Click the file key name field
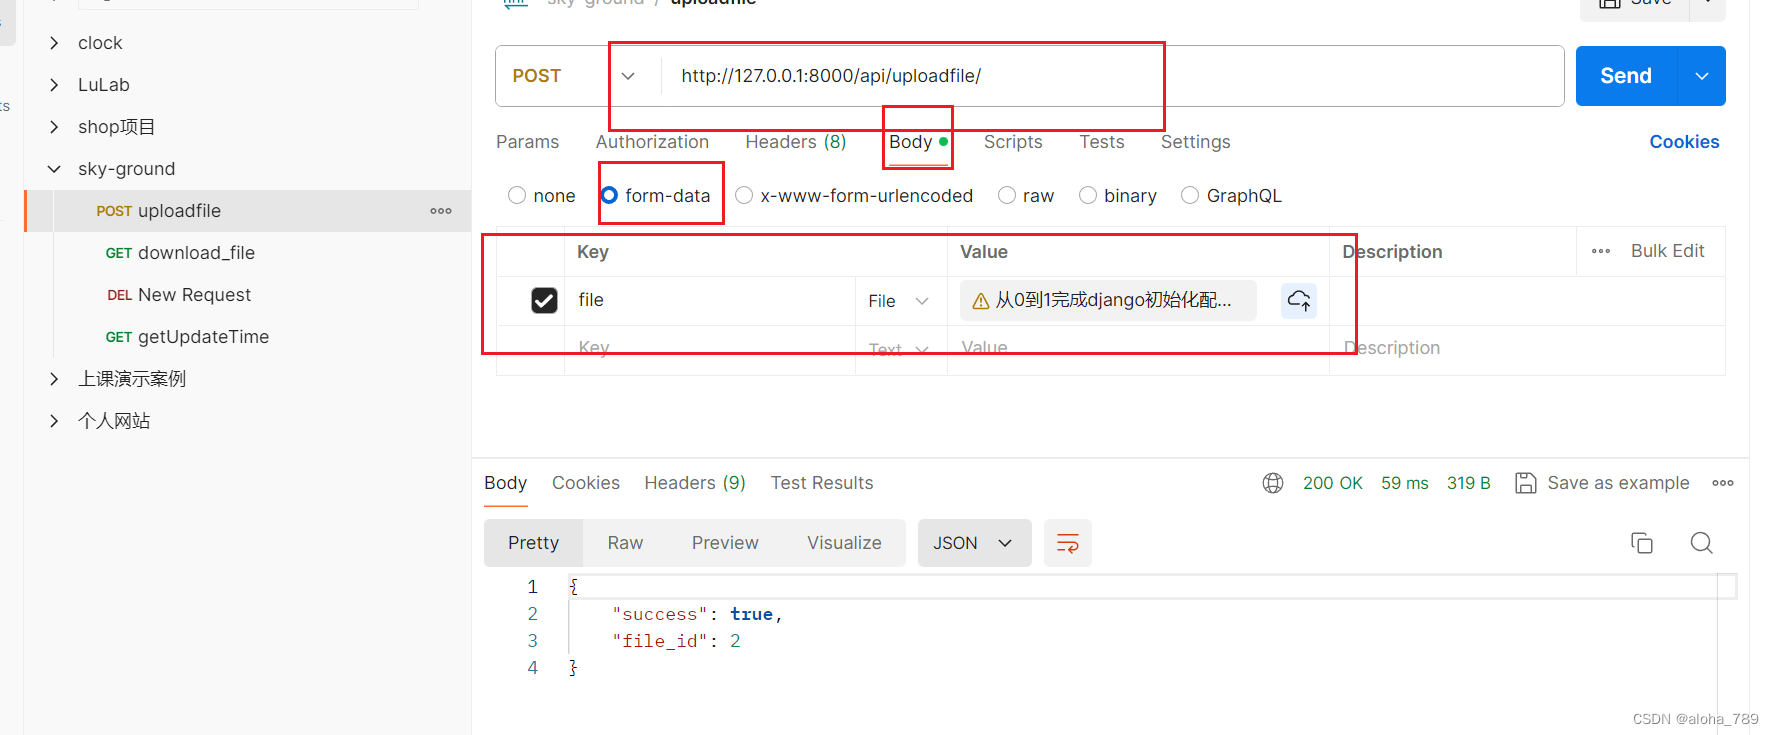The image size is (1774, 735). coord(710,300)
